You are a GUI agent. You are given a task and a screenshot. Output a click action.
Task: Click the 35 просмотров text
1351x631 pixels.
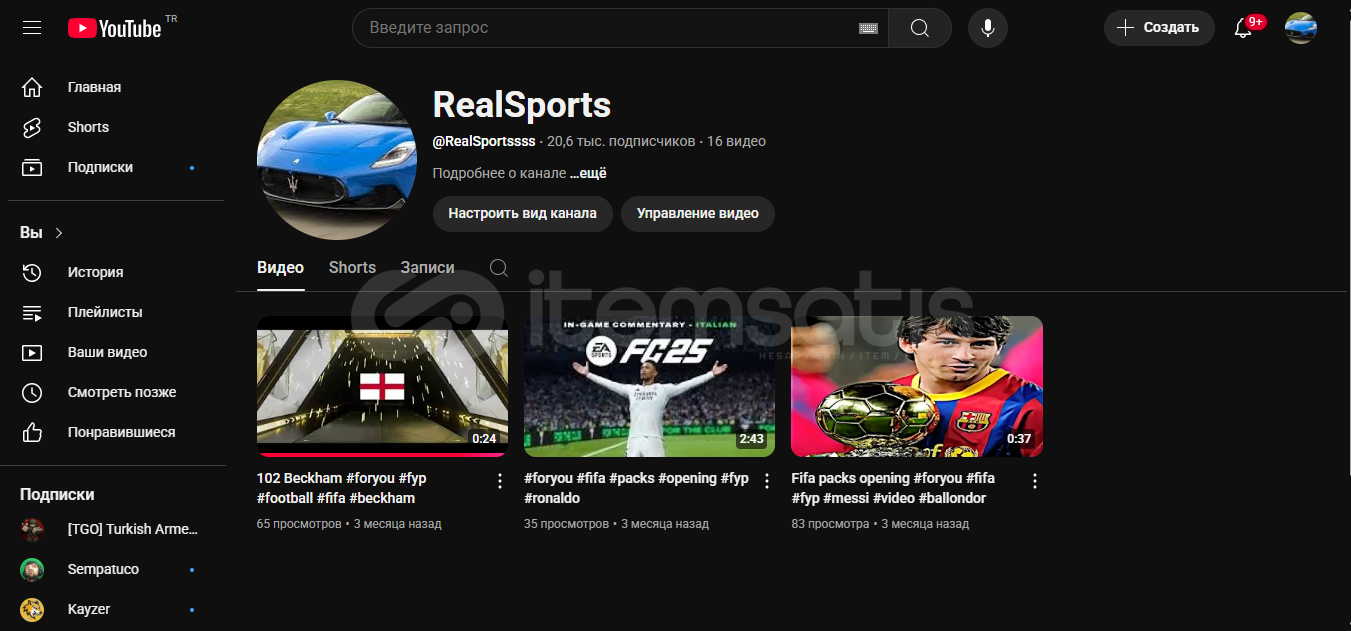(x=566, y=524)
